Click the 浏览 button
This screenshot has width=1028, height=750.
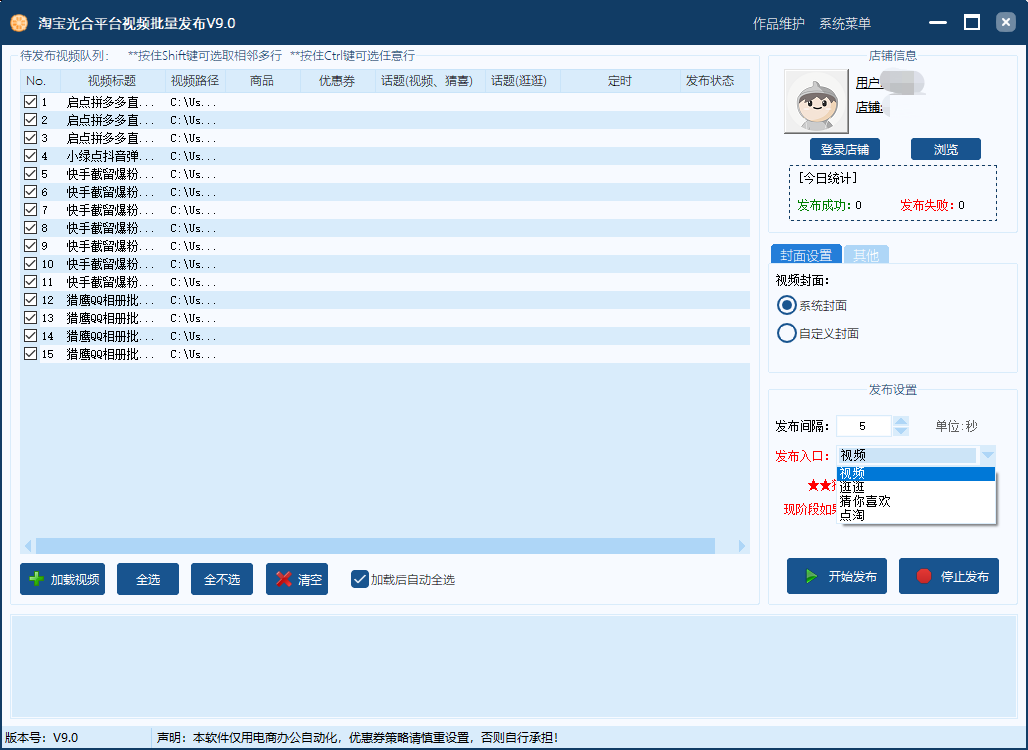tap(945, 149)
